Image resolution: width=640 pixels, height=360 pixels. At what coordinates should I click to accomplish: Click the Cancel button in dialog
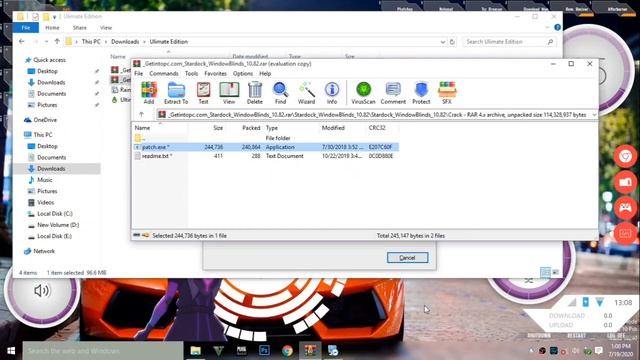click(x=407, y=258)
